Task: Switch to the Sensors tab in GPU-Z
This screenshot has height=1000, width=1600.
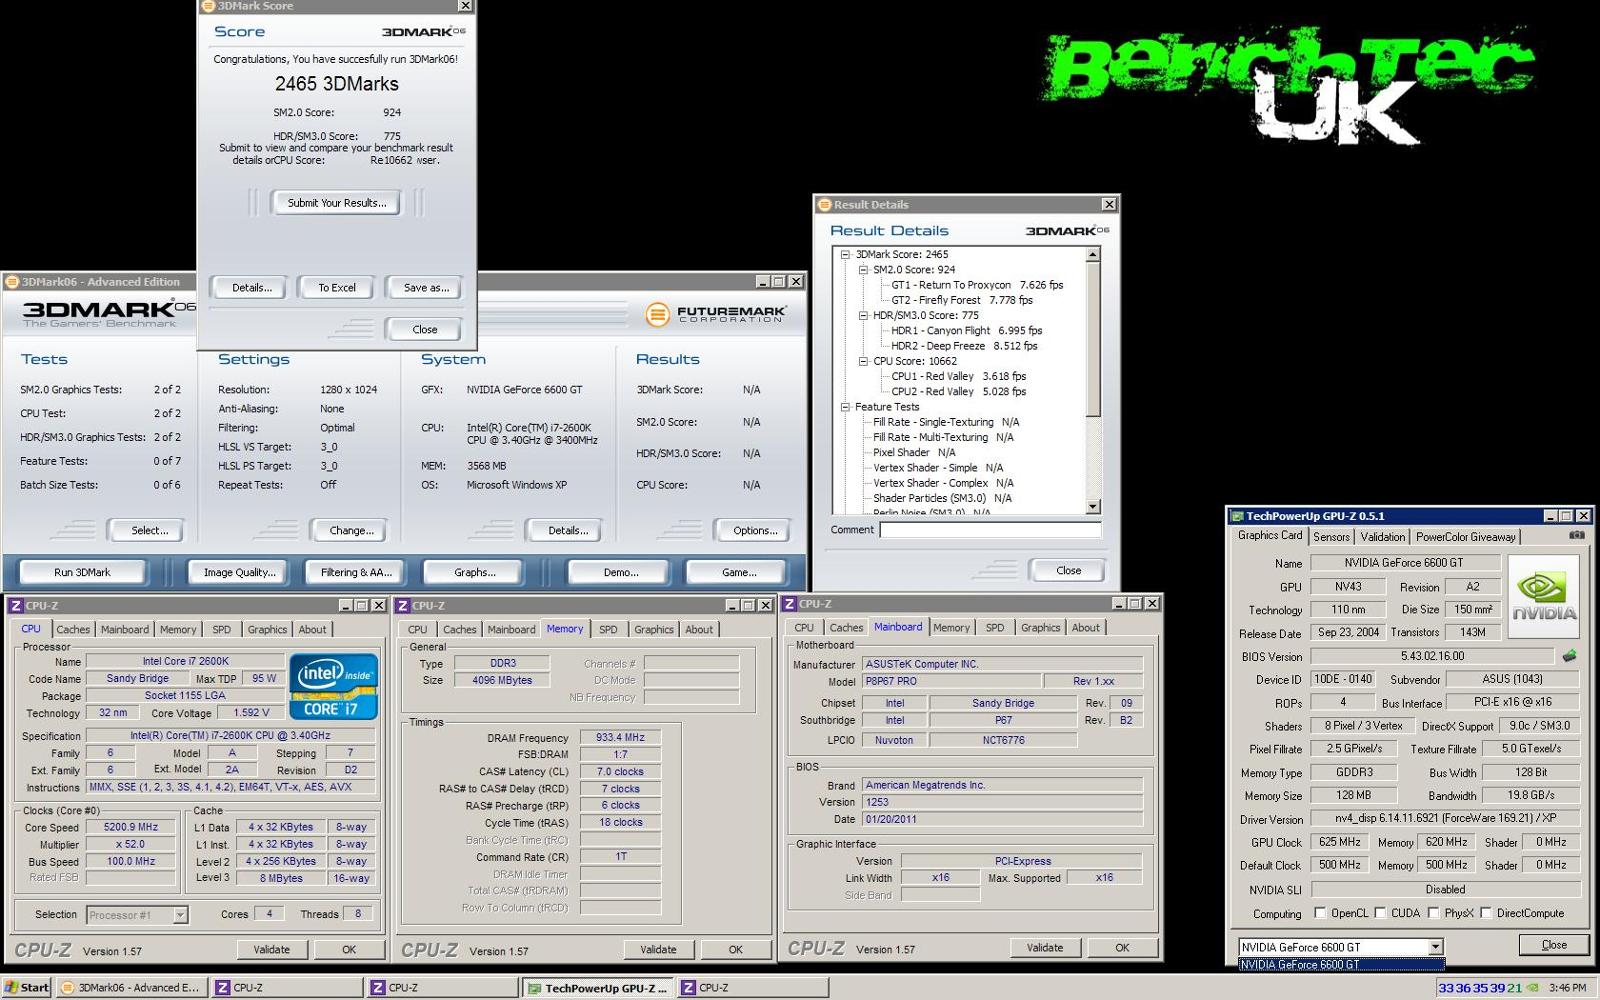Action: [1331, 537]
